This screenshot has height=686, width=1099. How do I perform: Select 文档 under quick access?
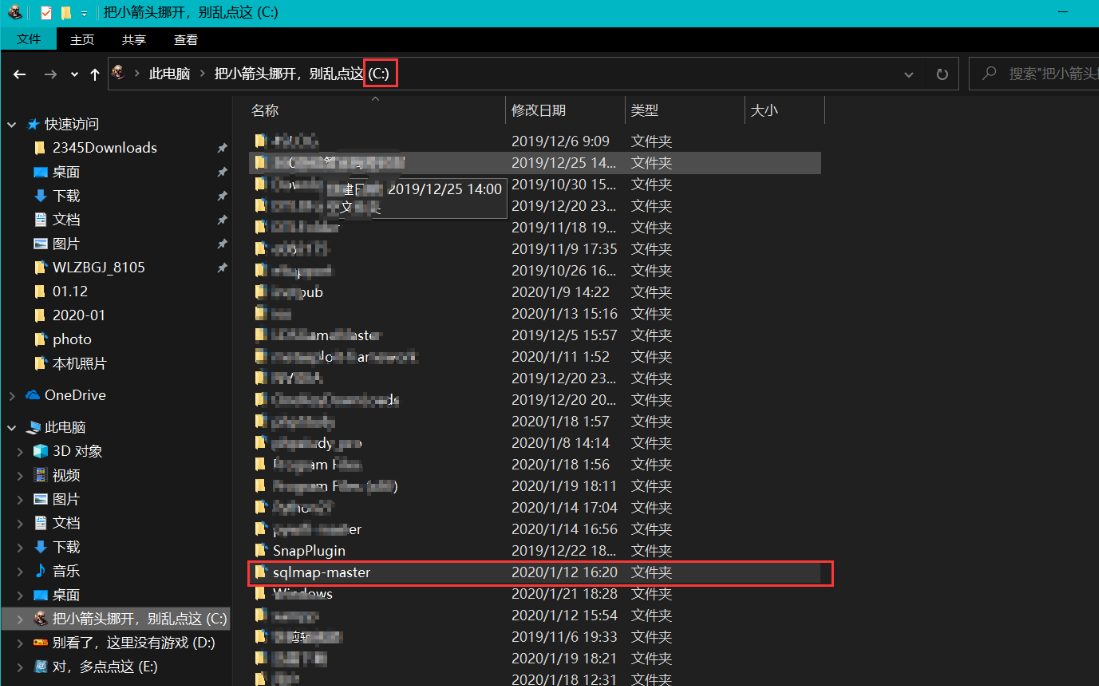pos(66,219)
